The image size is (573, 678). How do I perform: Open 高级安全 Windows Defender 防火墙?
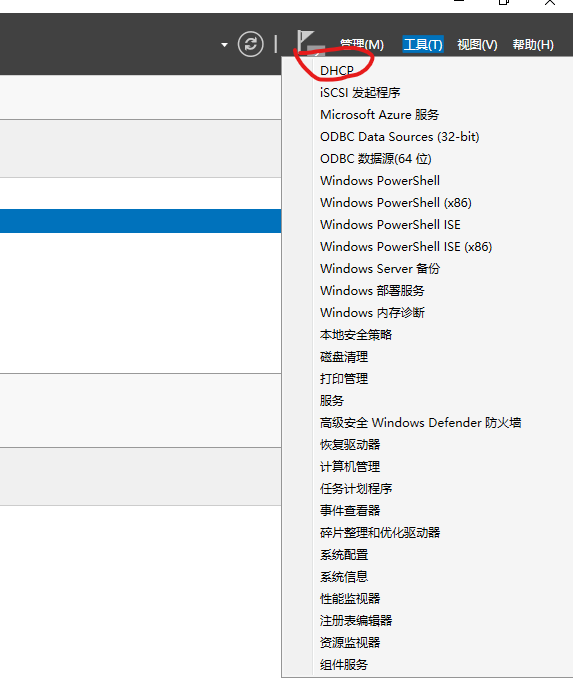click(x=420, y=422)
